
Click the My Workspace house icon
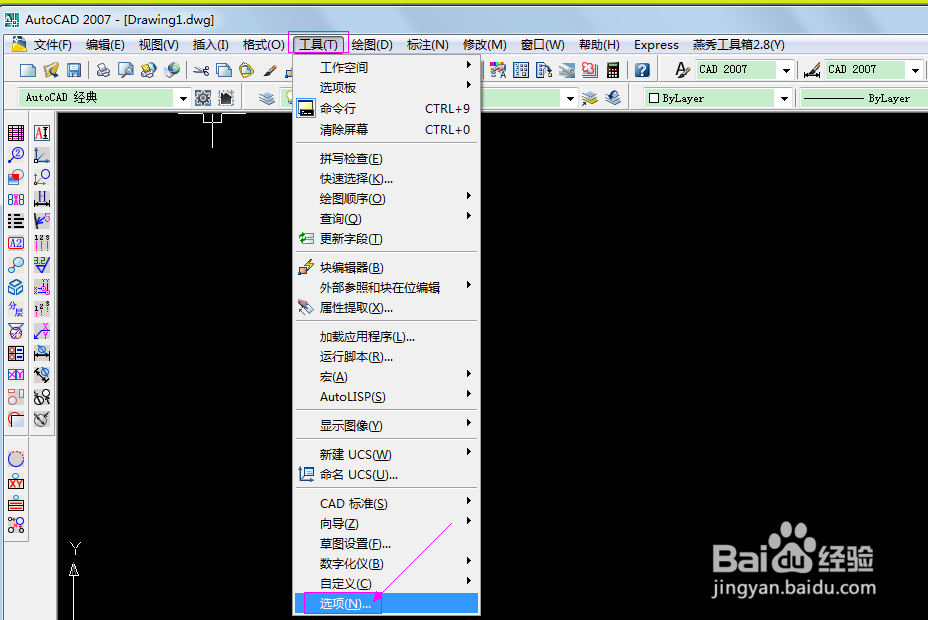pyautogui.click(x=226, y=98)
